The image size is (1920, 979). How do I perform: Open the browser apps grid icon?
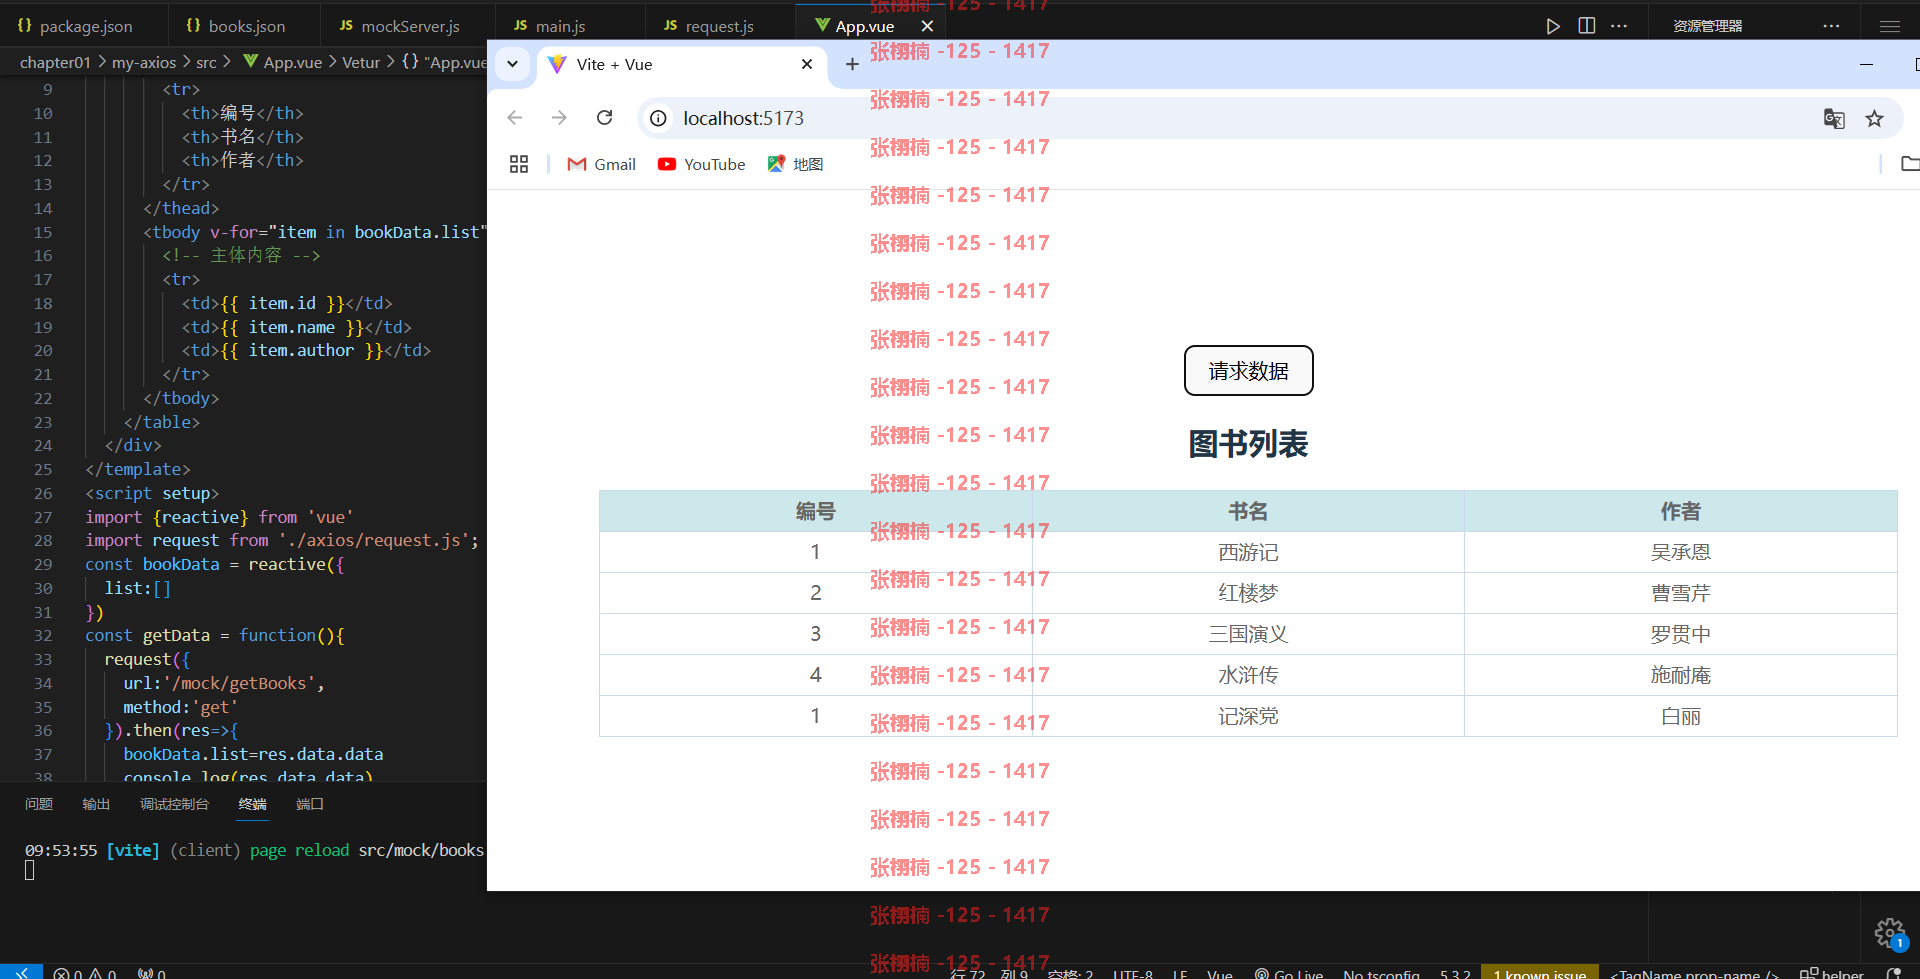[x=518, y=164]
